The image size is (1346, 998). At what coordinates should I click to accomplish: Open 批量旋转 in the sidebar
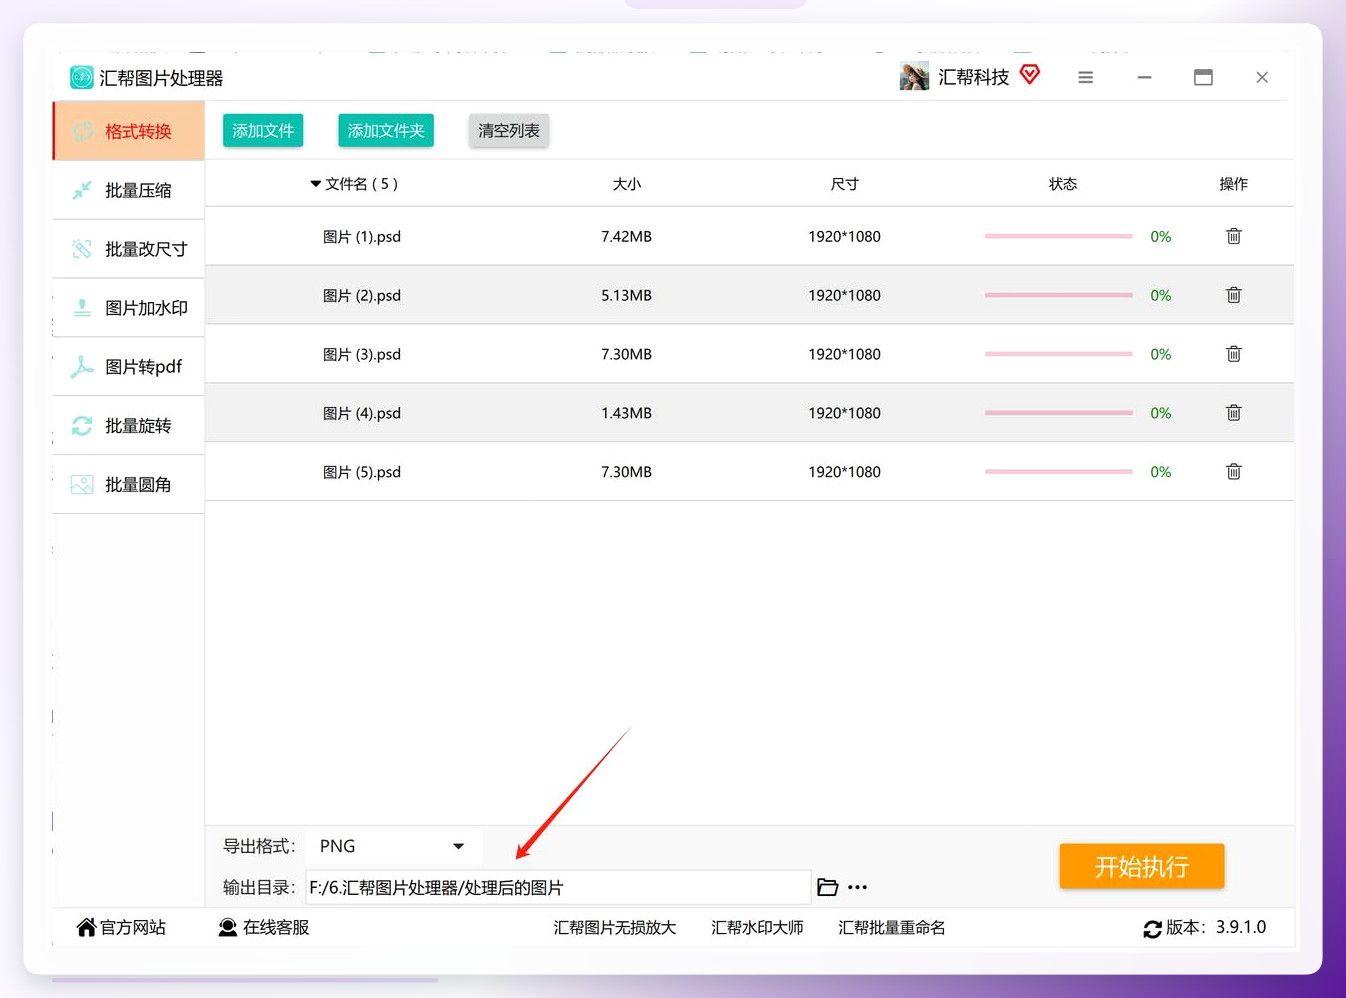129,426
